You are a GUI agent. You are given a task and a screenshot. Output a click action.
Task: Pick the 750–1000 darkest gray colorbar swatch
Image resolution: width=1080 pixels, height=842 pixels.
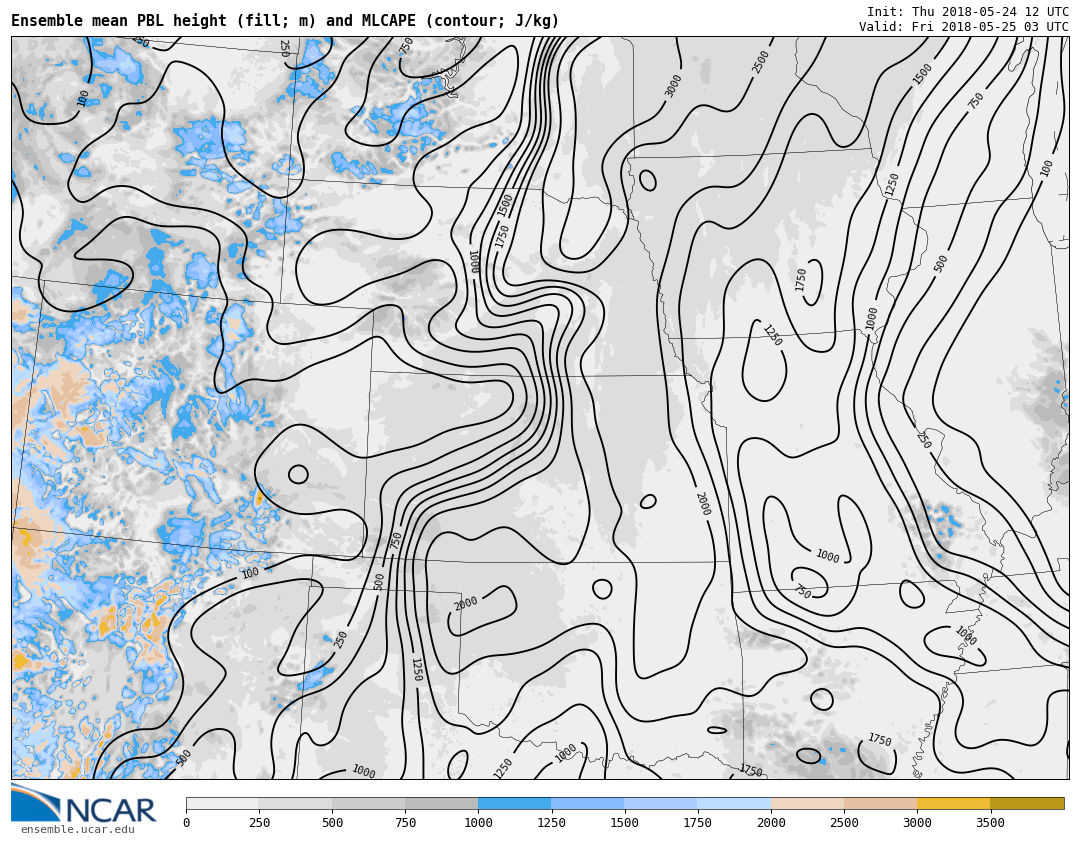[441, 803]
